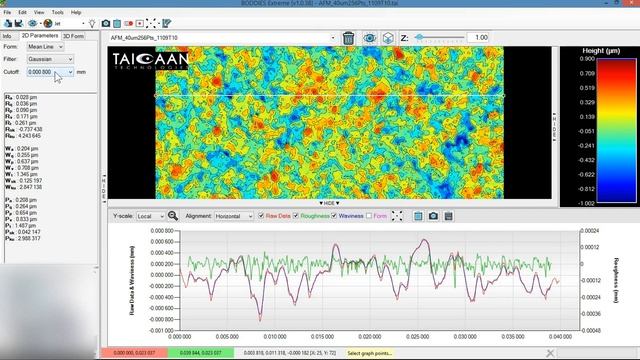This screenshot has width=640, height=360.
Task: Click the vertical HIDE handle right of height map
Action: click(x=554, y=127)
